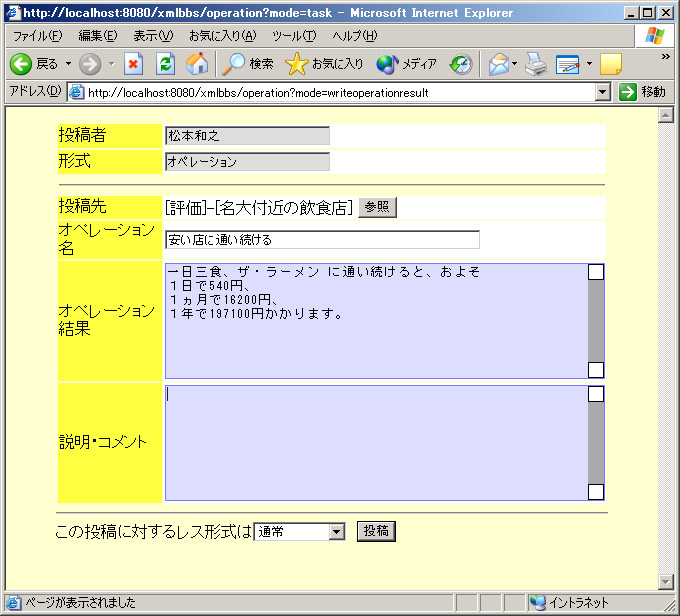The width and height of the screenshot is (680, 616).
Task: Click the Refresh page icon
Action: point(165,64)
